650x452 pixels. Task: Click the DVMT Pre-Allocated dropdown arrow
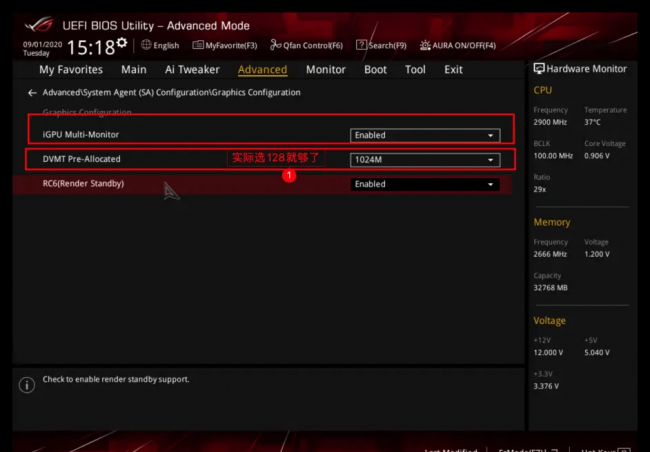tap(490, 160)
